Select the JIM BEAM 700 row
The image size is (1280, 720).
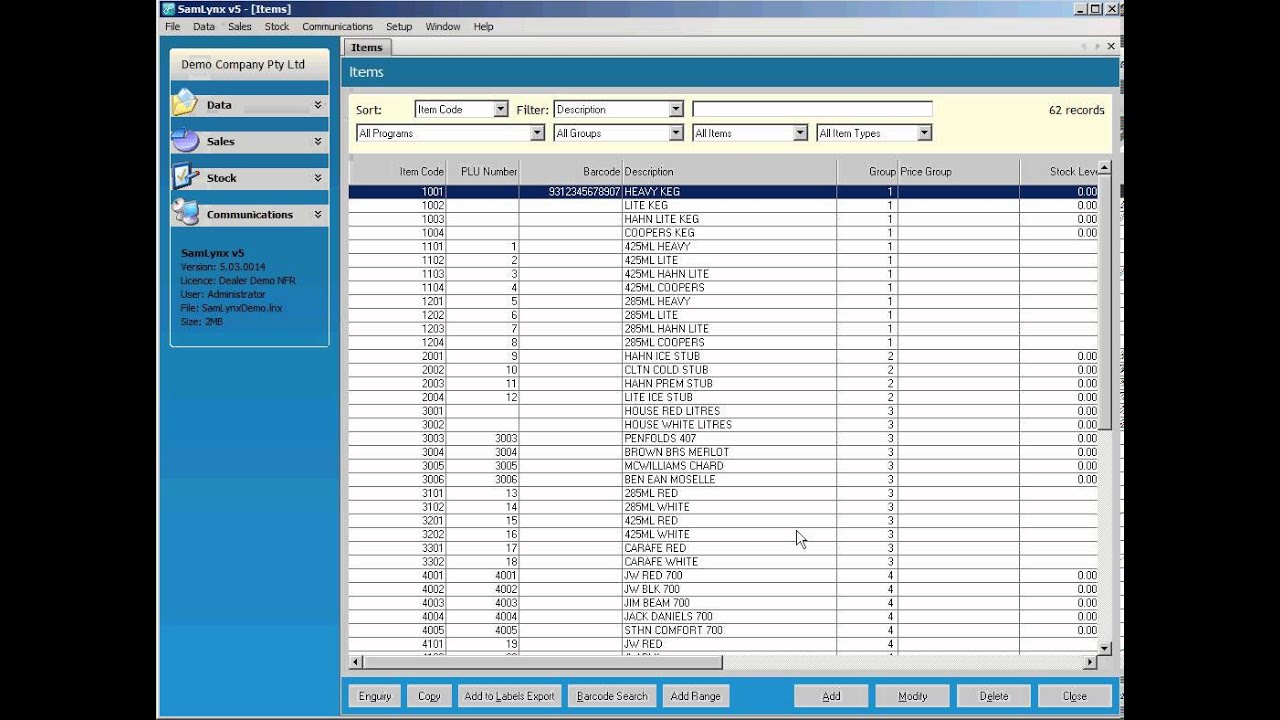click(723, 603)
